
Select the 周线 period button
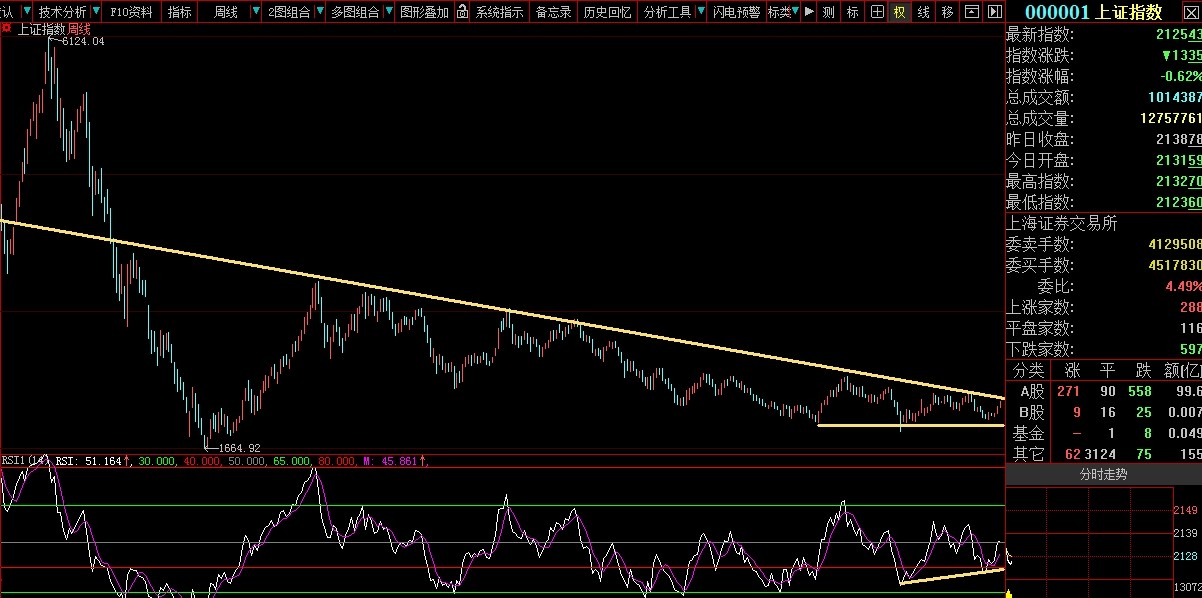[x=226, y=12]
